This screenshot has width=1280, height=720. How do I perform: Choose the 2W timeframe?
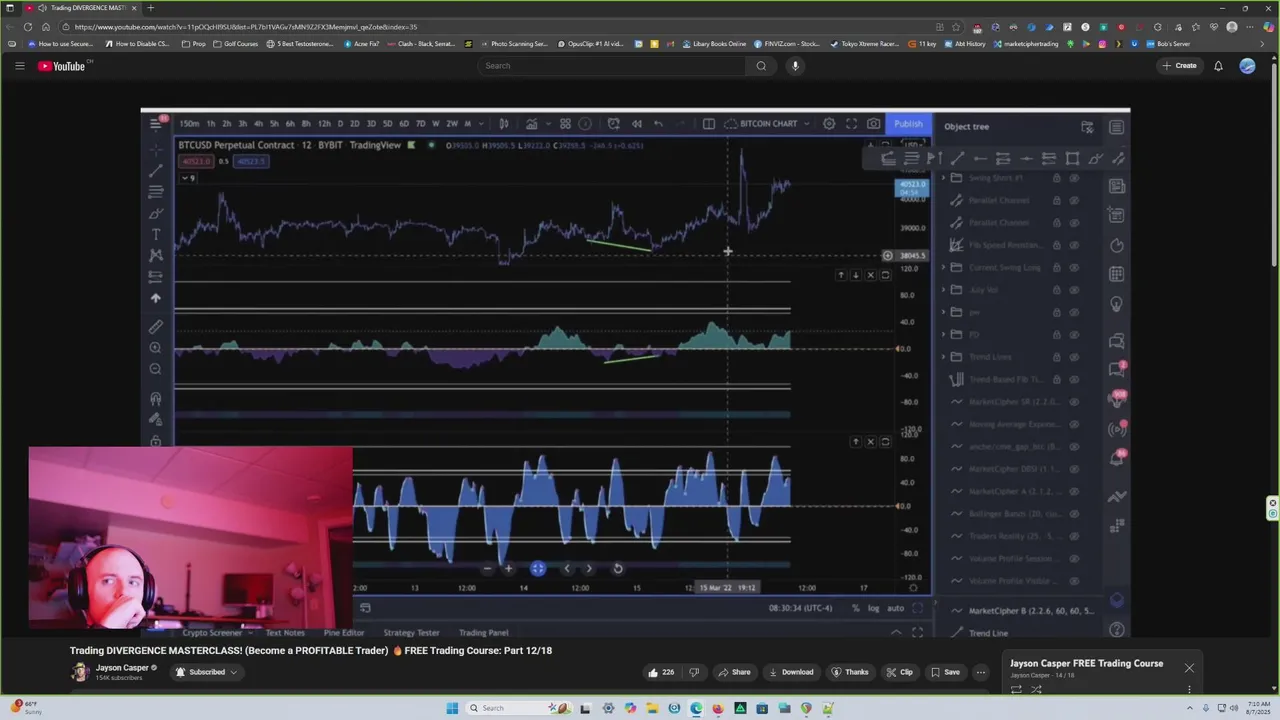452,124
